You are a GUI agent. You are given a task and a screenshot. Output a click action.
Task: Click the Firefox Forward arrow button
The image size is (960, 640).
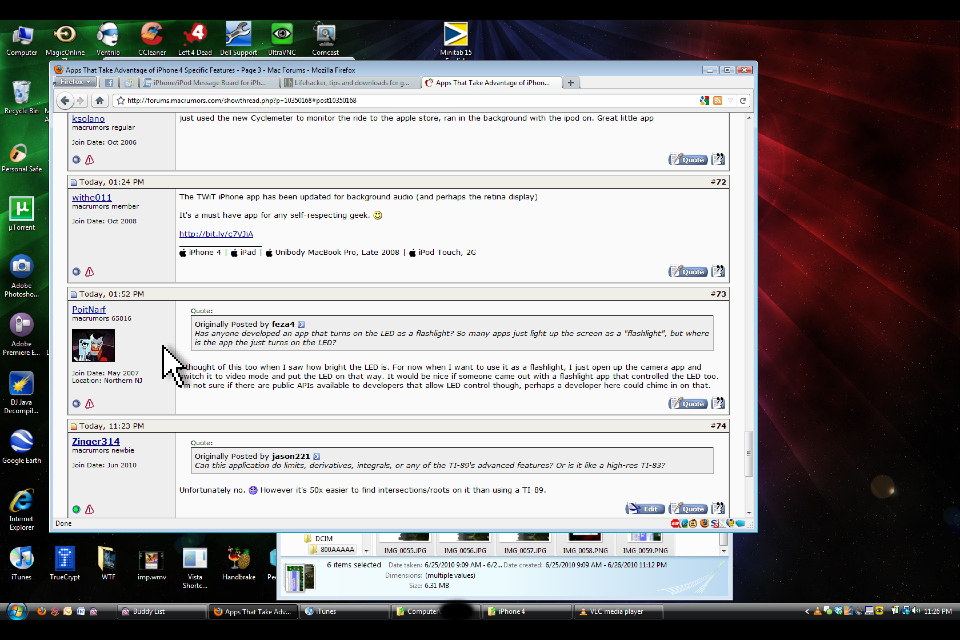click(80, 100)
